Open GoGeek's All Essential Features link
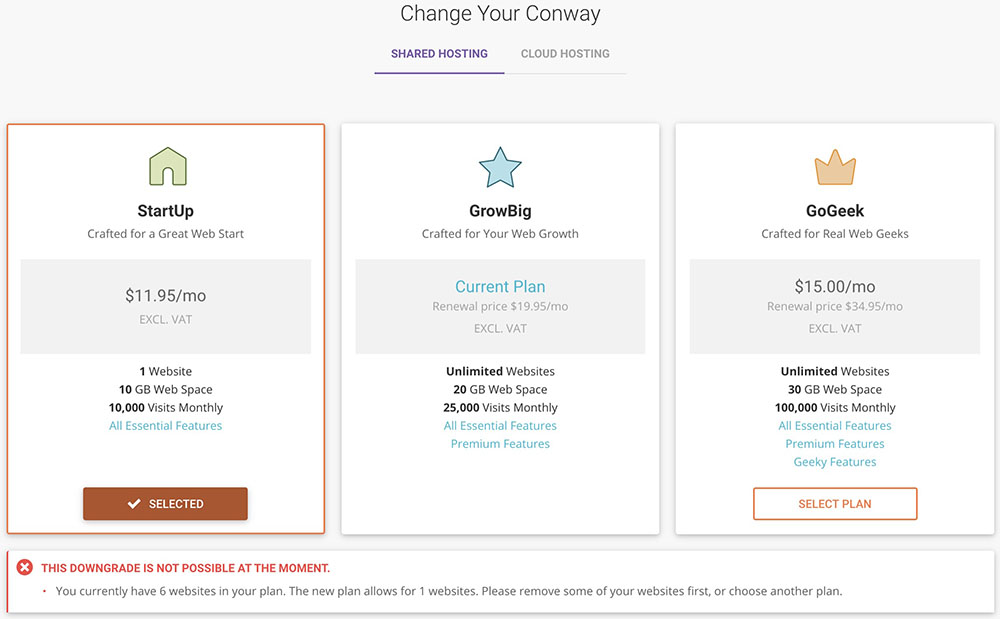This screenshot has height=619, width=1000. point(835,426)
